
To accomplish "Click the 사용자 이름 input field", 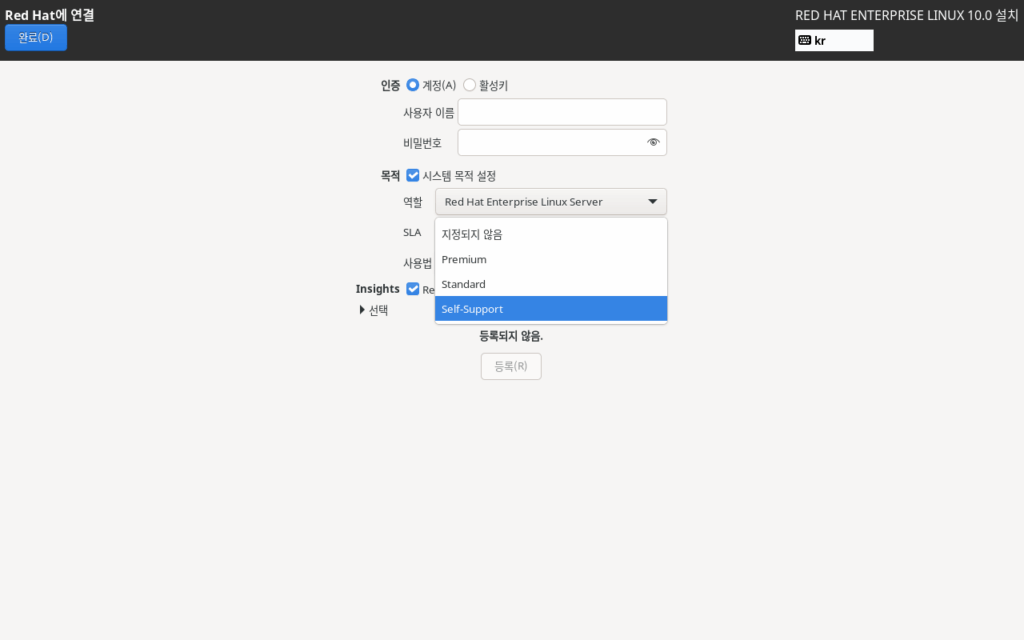I will click(x=562, y=112).
